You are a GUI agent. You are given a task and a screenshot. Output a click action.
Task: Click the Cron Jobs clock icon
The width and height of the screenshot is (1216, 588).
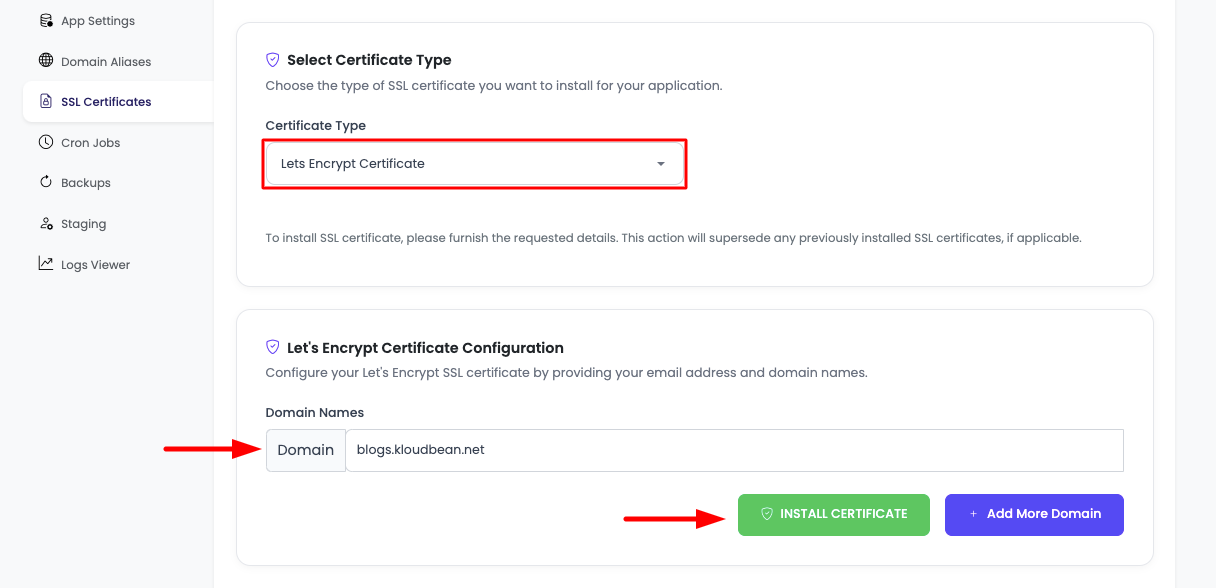tap(45, 142)
